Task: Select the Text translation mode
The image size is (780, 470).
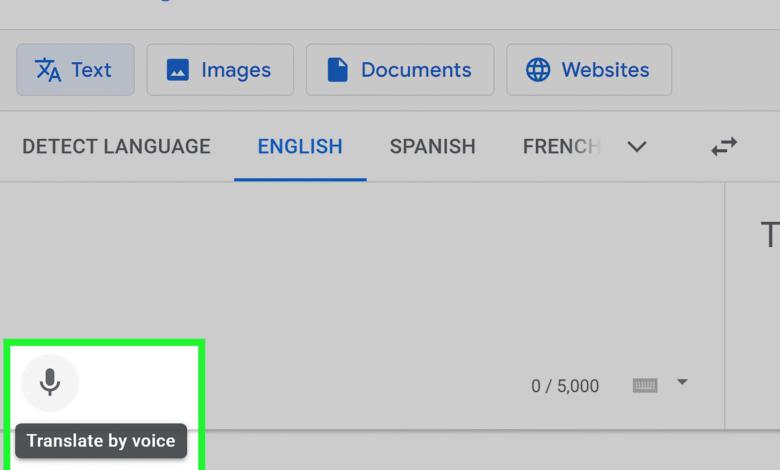Action: point(76,70)
